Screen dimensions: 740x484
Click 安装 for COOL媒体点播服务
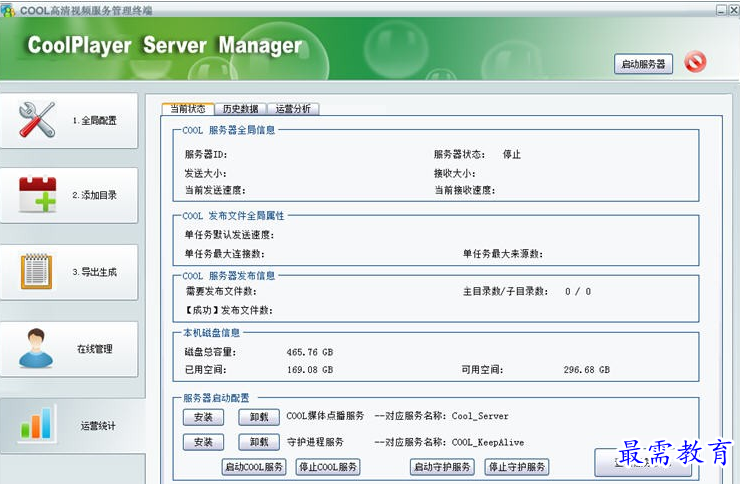tap(203, 417)
